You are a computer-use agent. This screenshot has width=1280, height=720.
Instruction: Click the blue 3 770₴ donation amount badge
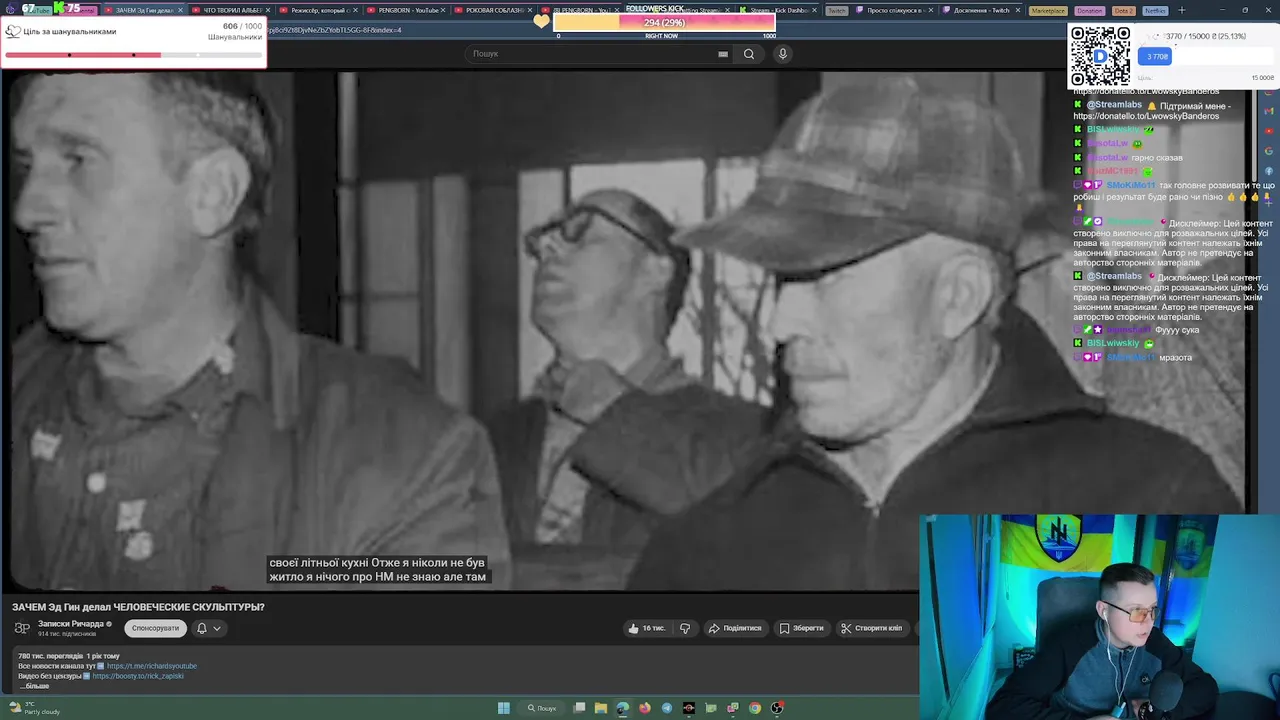point(1155,57)
